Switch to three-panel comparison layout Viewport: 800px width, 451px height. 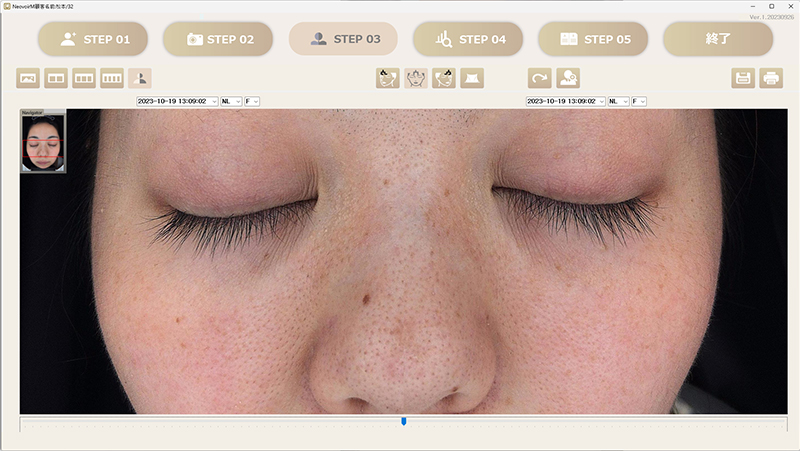85,78
